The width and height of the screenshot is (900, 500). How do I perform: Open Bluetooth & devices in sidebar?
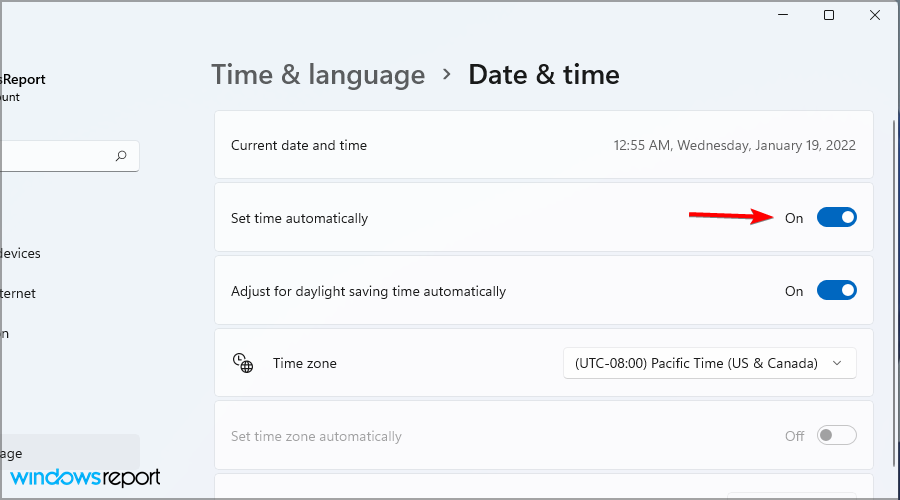pyautogui.click(x=20, y=253)
